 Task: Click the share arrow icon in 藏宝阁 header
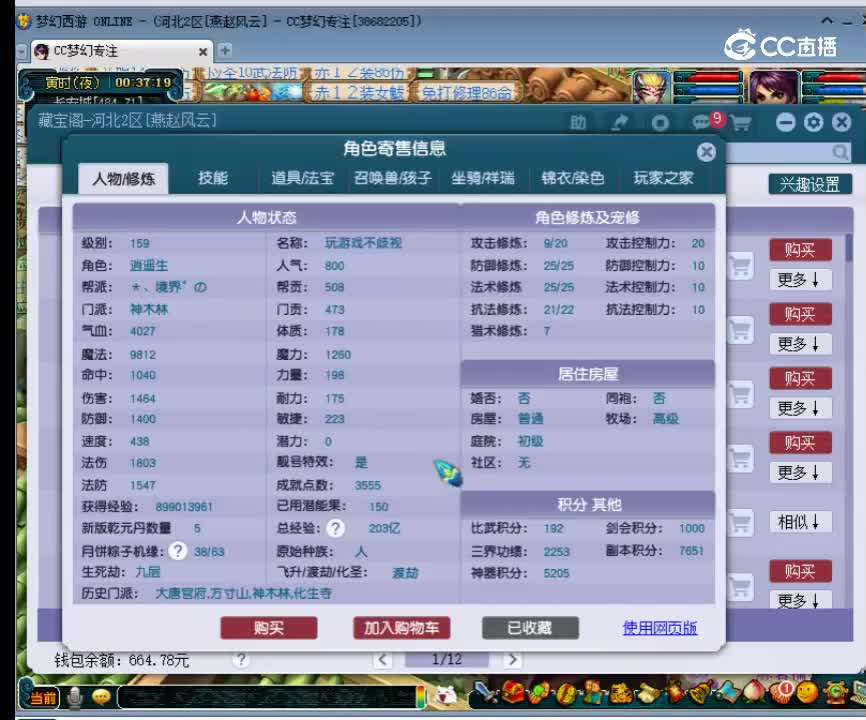(620, 122)
